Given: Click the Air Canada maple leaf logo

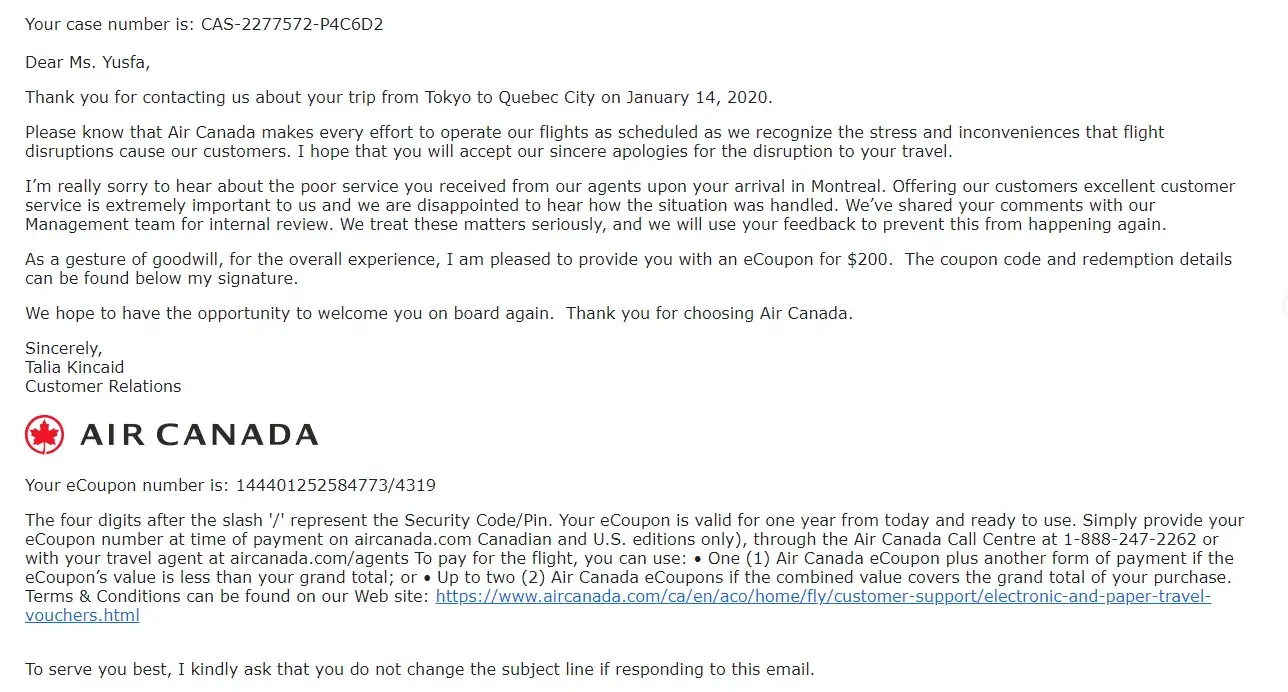Looking at the screenshot, I should click(x=44, y=435).
